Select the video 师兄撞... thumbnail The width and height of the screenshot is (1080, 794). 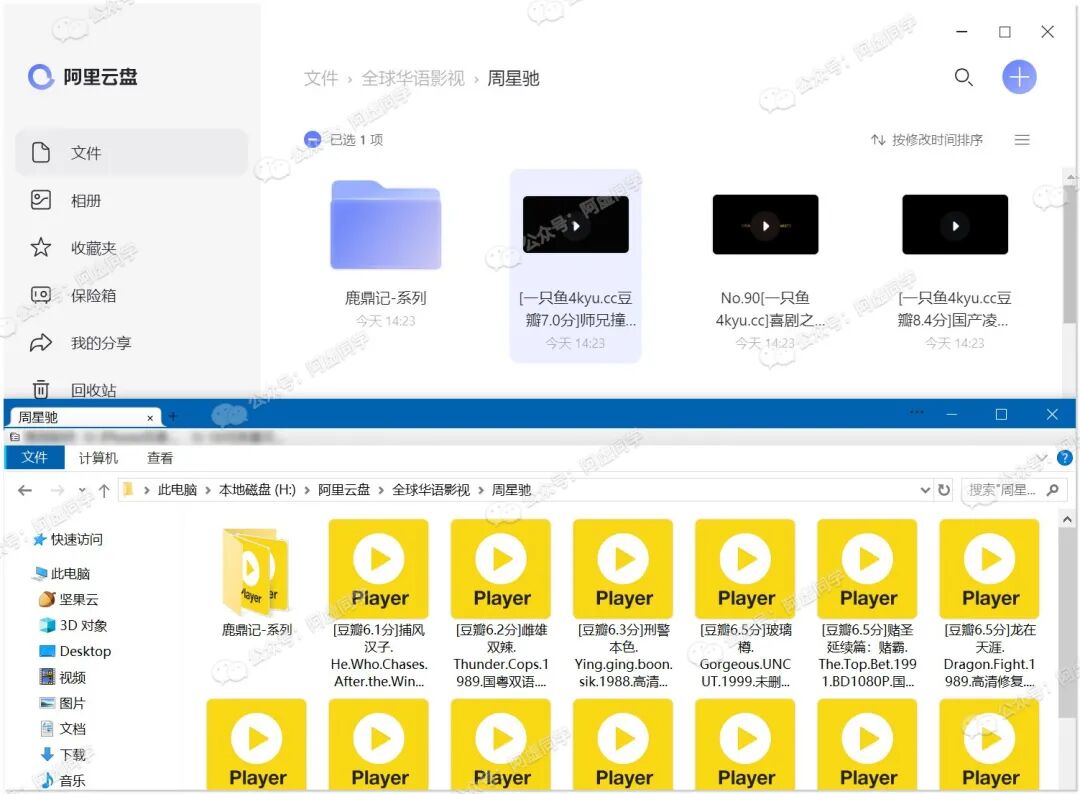point(576,224)
